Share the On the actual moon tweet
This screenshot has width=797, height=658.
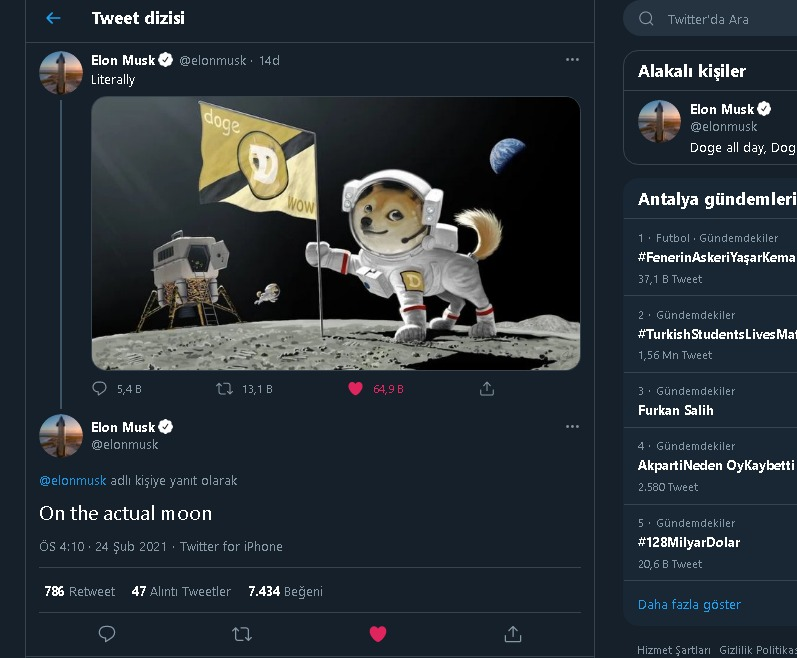[513, 634]
